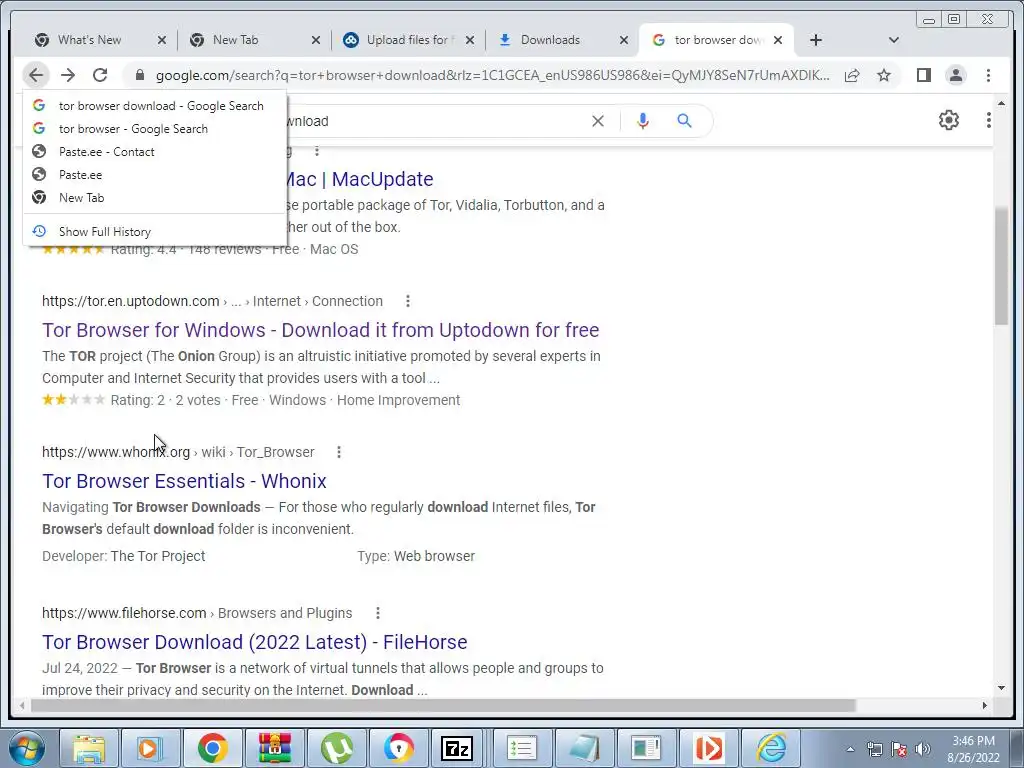Open Tor Browser Download FileHorse link

click(x=255, y=642)
